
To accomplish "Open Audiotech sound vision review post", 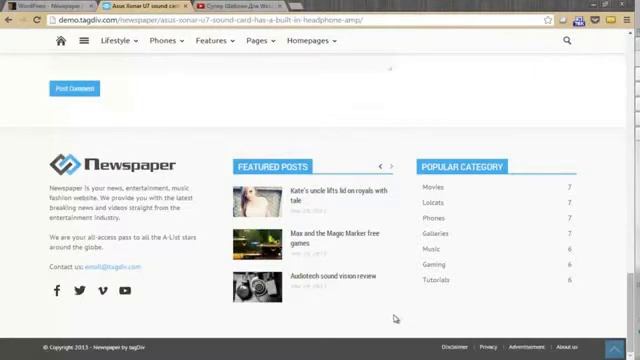I will [333, 276].
